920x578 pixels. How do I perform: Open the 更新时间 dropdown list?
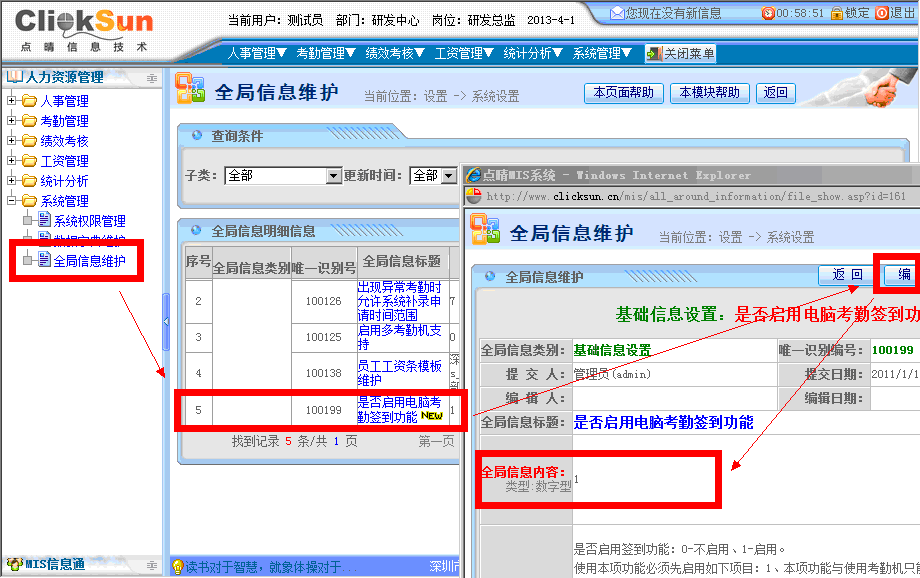point(448,176)
